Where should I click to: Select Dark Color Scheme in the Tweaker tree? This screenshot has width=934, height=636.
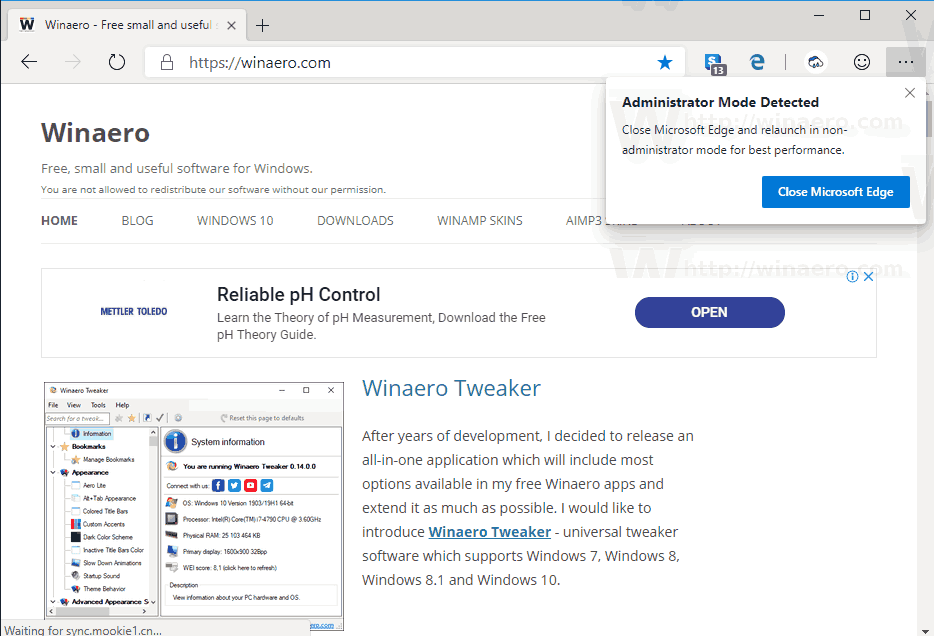tap(107, 537)
